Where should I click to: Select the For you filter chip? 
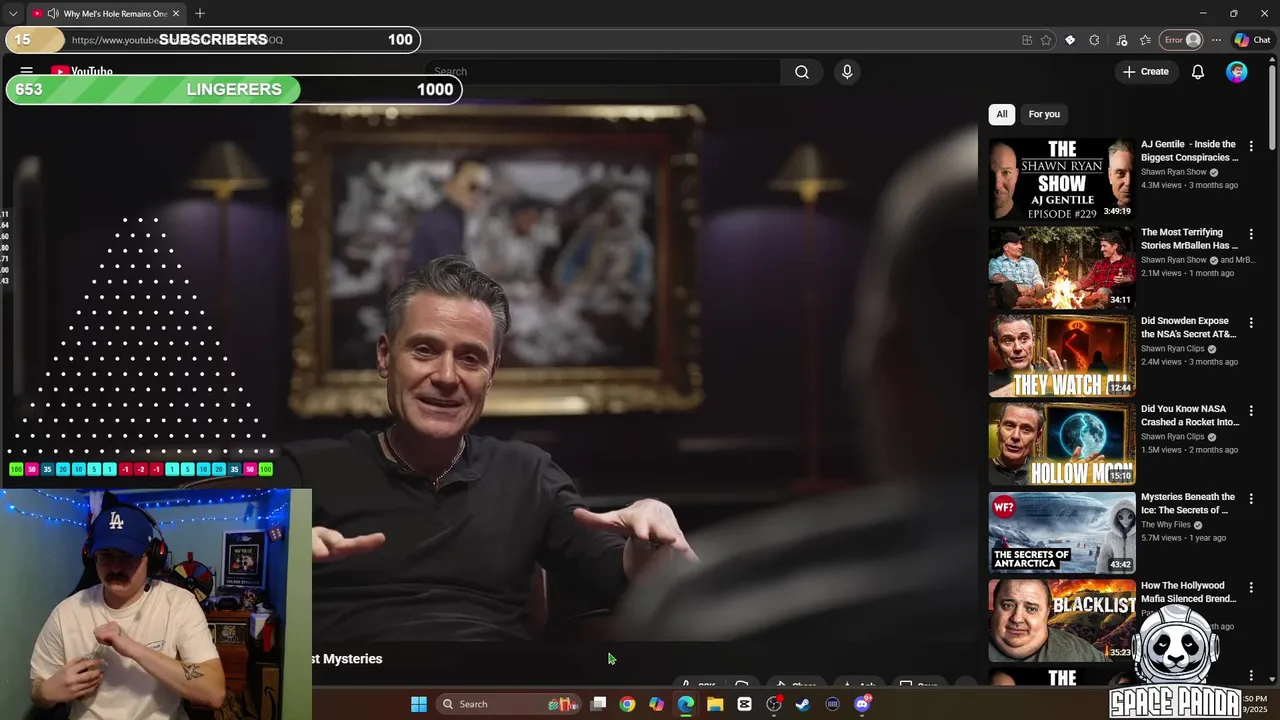tap(1044, 114)
